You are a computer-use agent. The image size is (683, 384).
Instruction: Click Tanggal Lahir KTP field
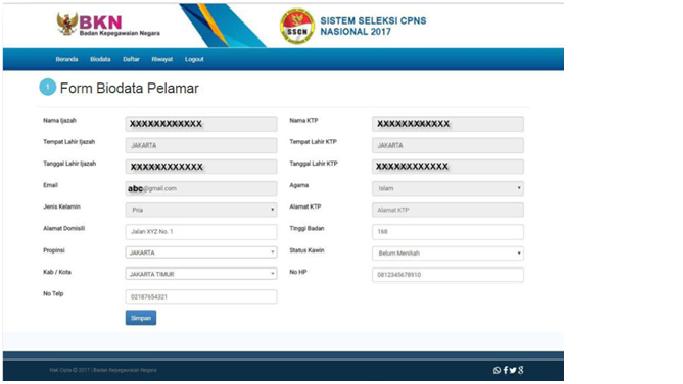(x=448, y=167)
